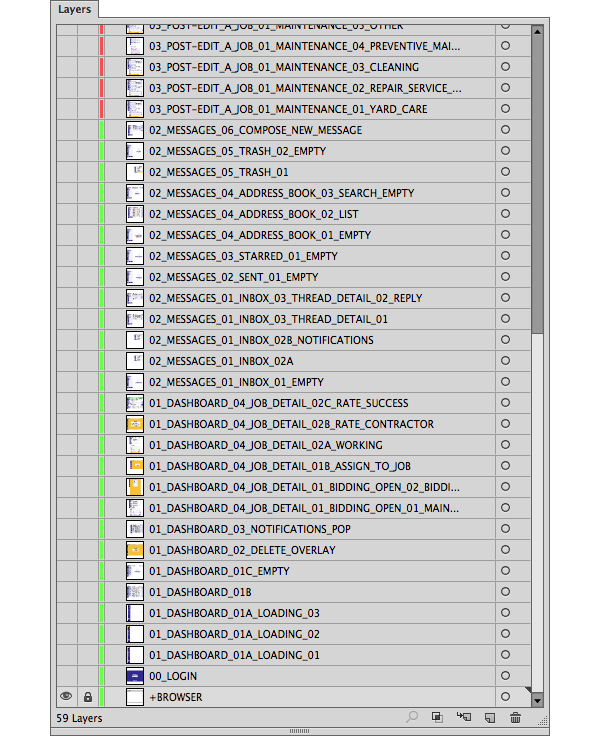The height and width of the screenshot is (736, 600).
Task: Select layer 02_MESSAGES_01_INBOX_03_THREAD_DETAIL_02_REPLY
Action: 285,298
